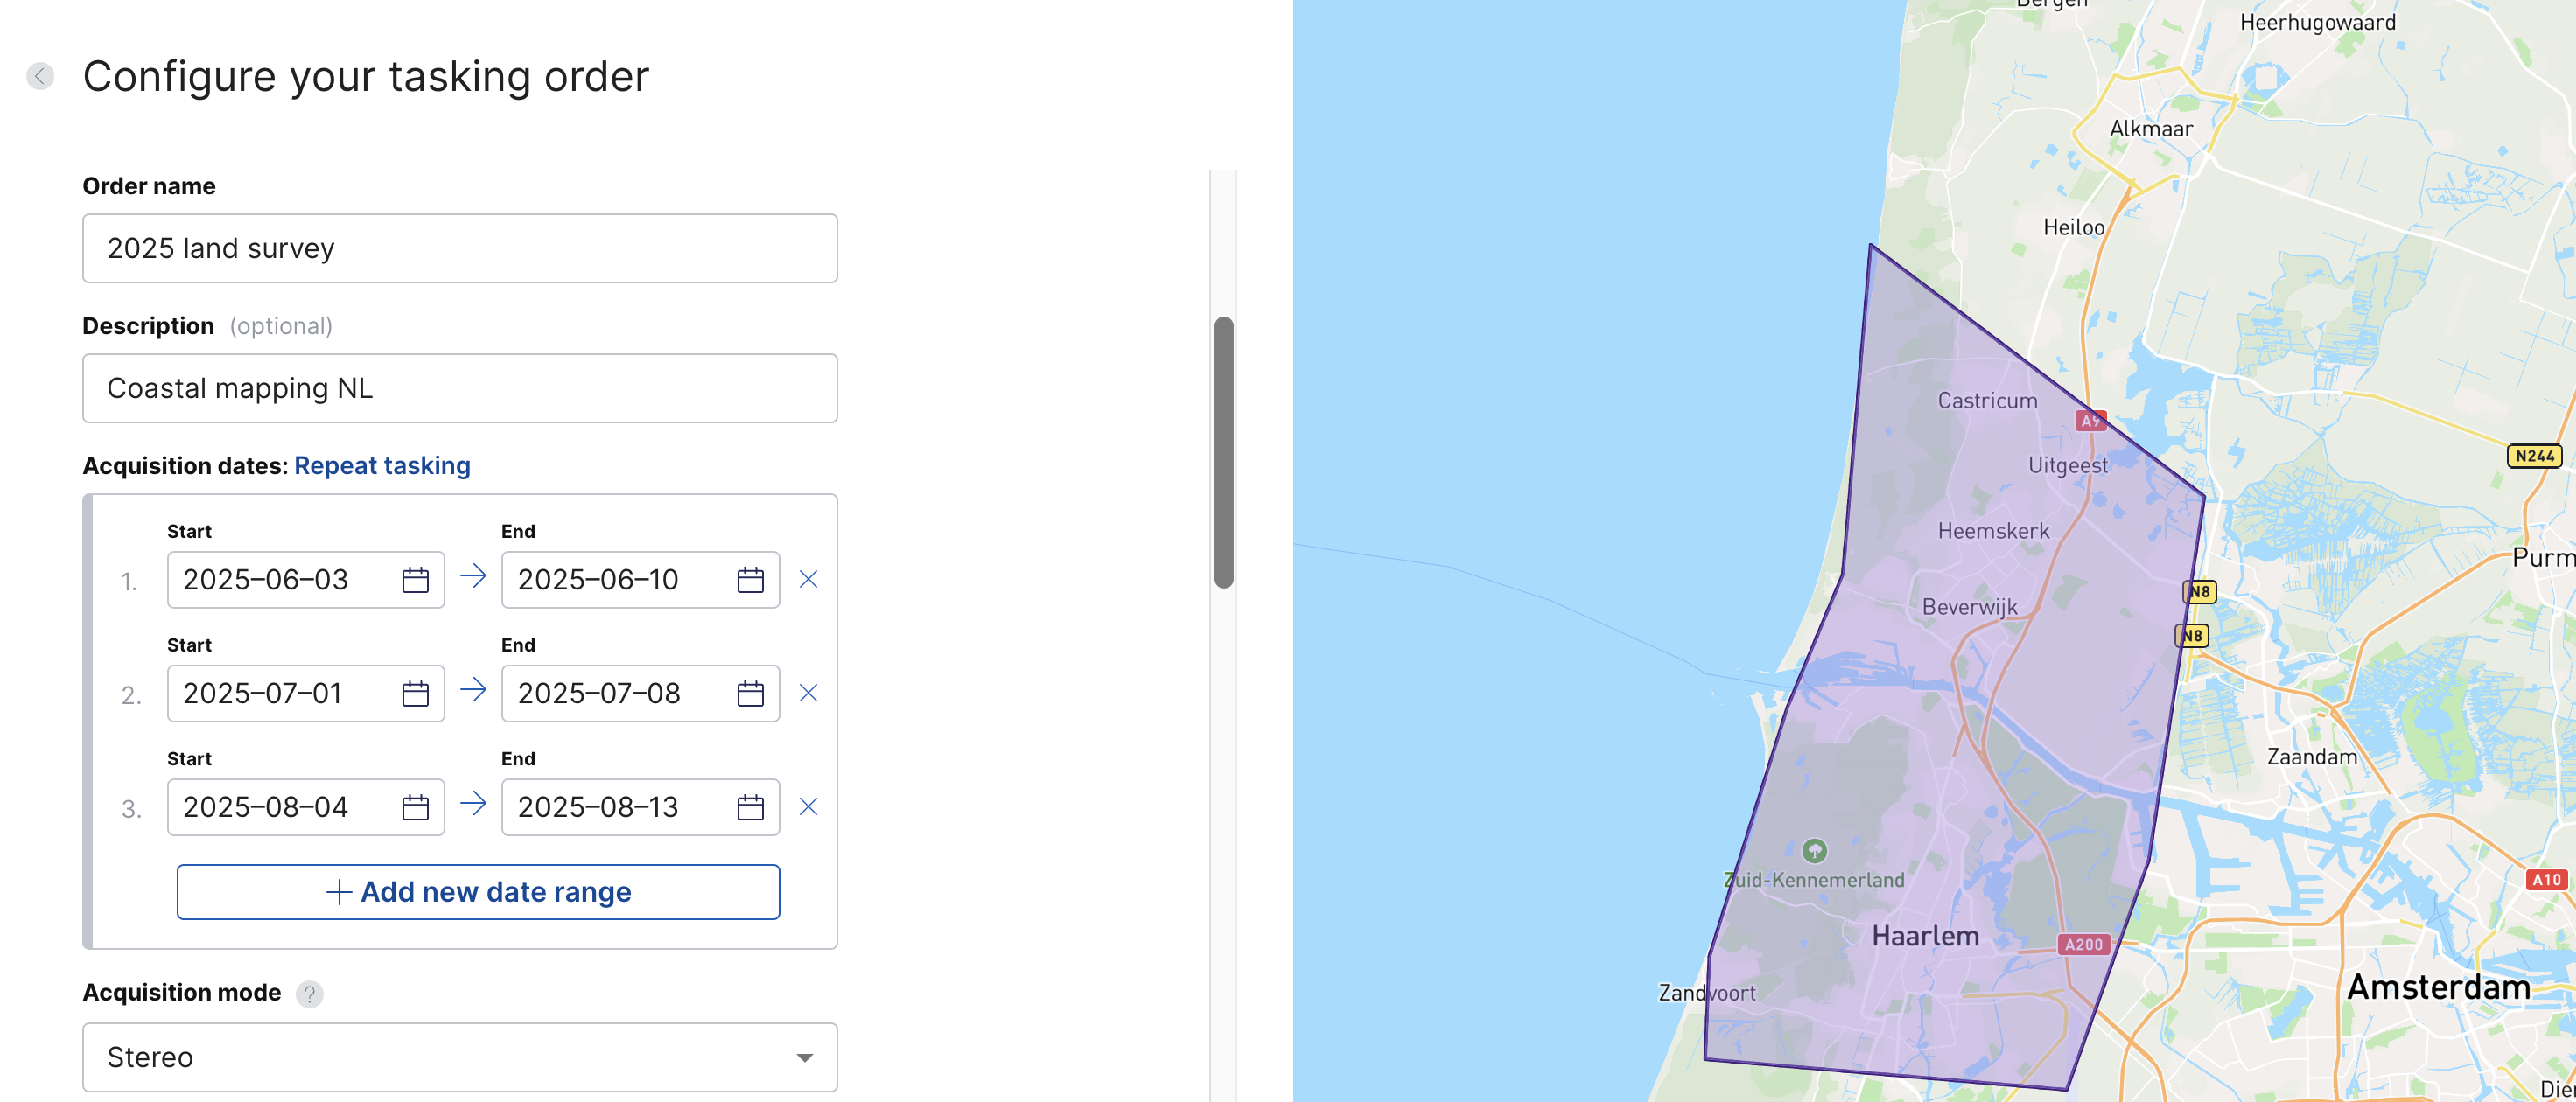Remove the third date range
This screenshot has width=2576, height=1102.
coord(808,807)
